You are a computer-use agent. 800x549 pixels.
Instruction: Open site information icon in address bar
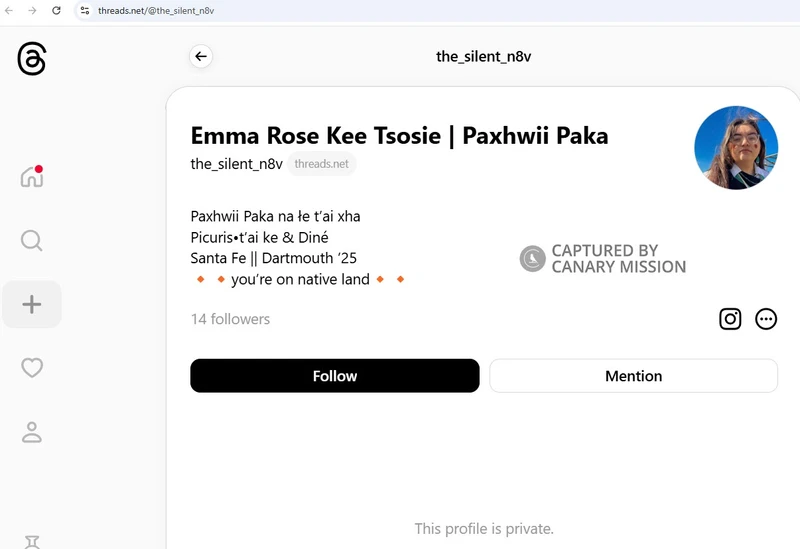(85, 10)
